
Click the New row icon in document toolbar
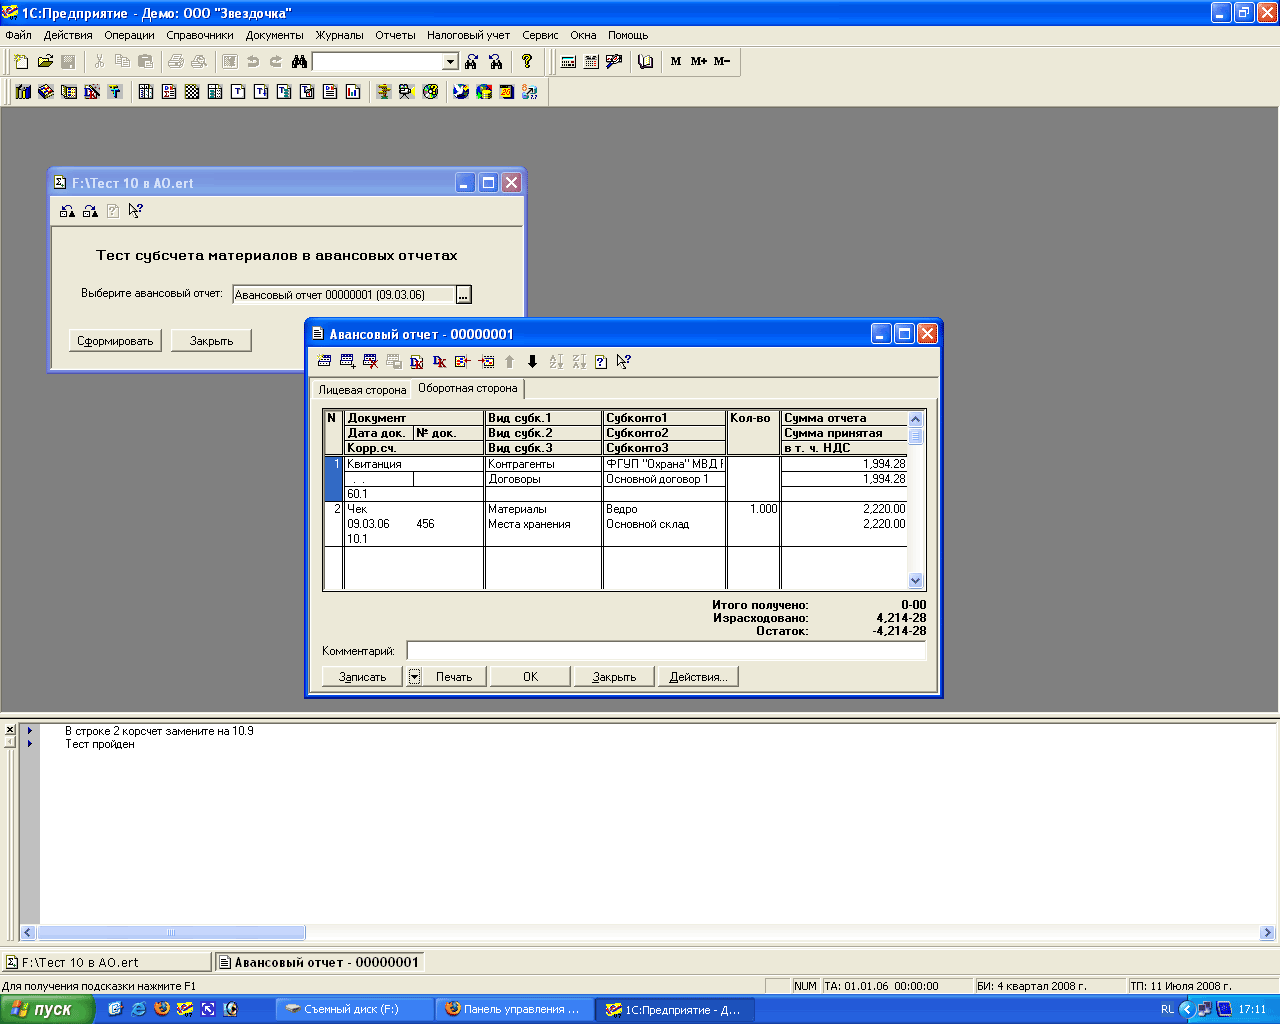[324, 362]
